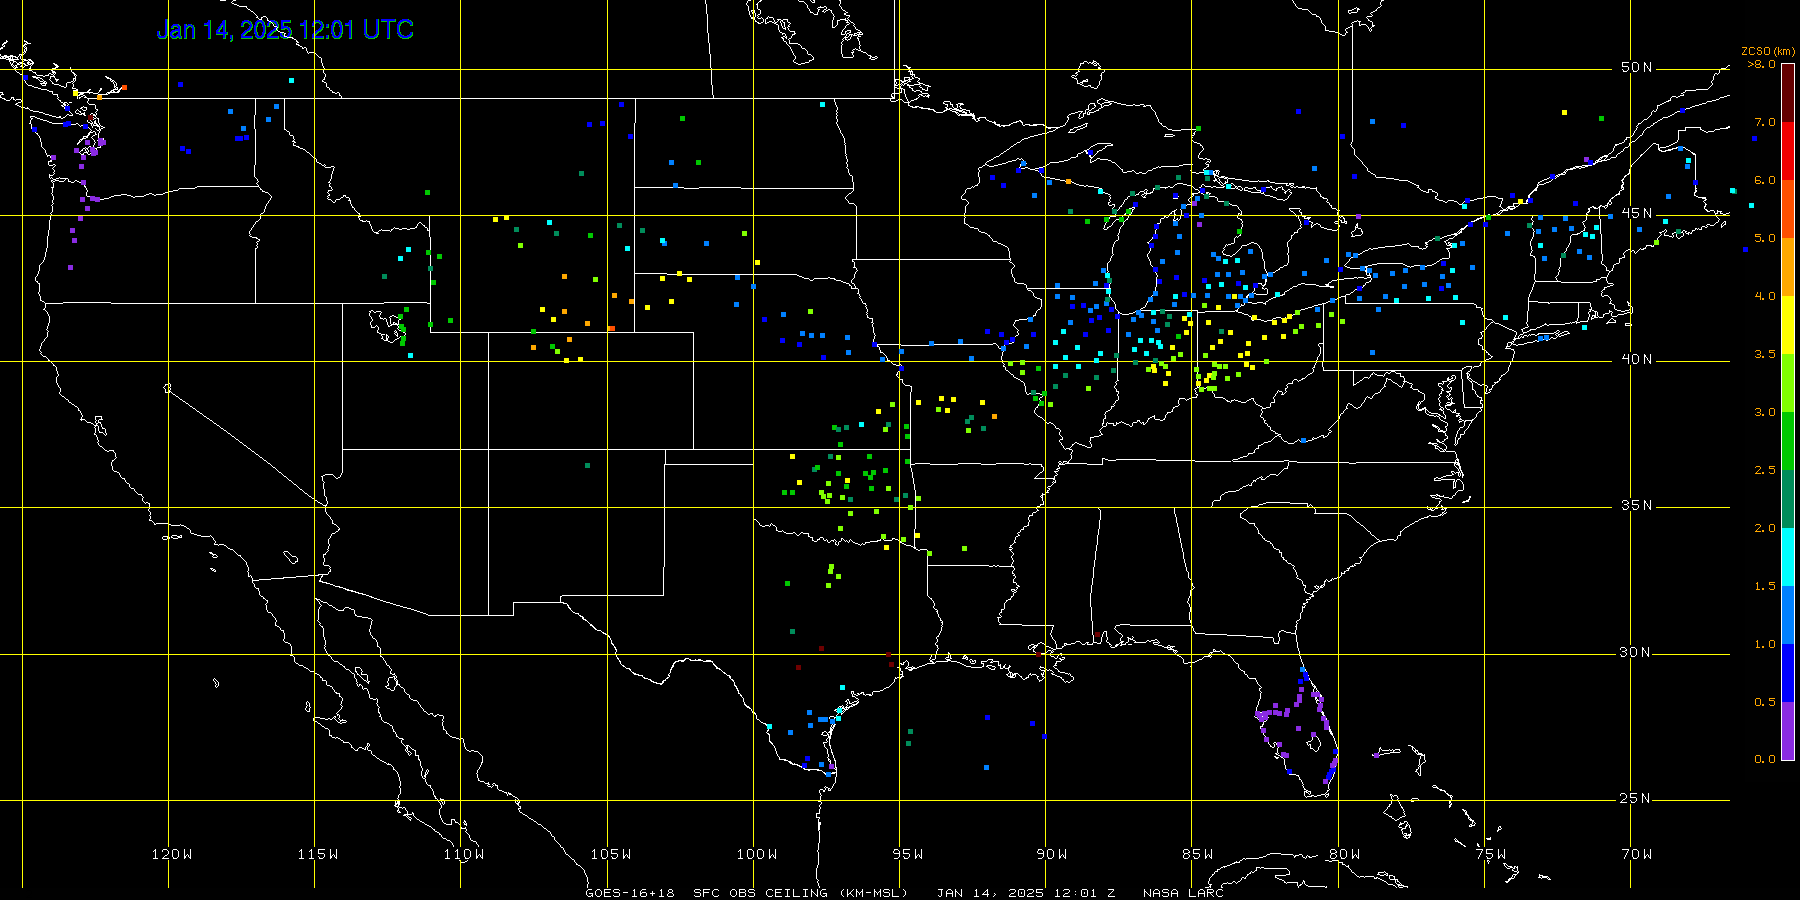Click the 6.0 legend value
The height and width of the screenshot is (900, 1800).
tap(1765, 181)
